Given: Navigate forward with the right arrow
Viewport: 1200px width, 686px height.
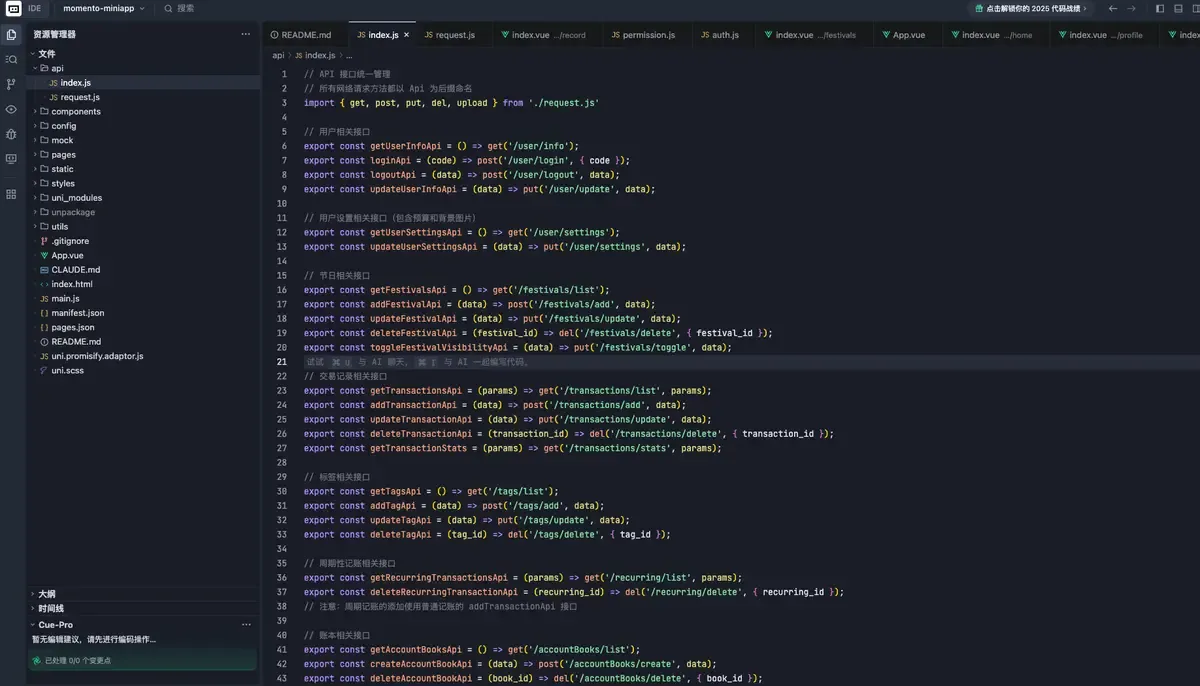Looking at the screenshot, I should click(x=1131, y=8).
